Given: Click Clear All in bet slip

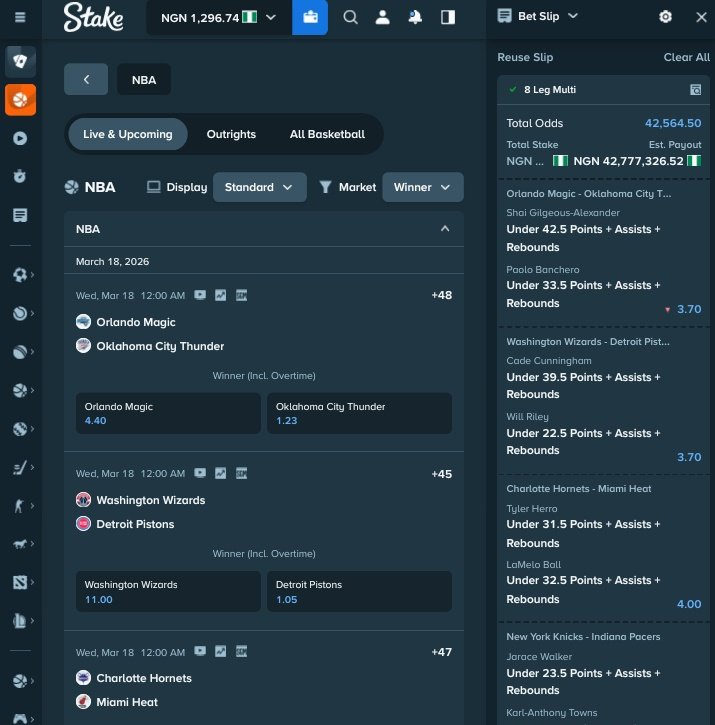Looking at the screenshot, I should point(686,57).
